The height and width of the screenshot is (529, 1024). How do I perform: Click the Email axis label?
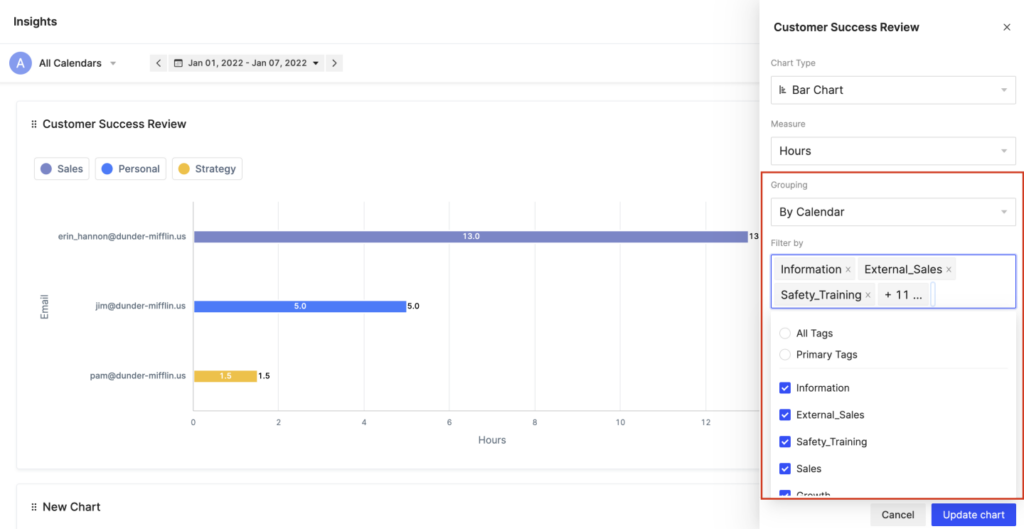(x=45, y=306)
